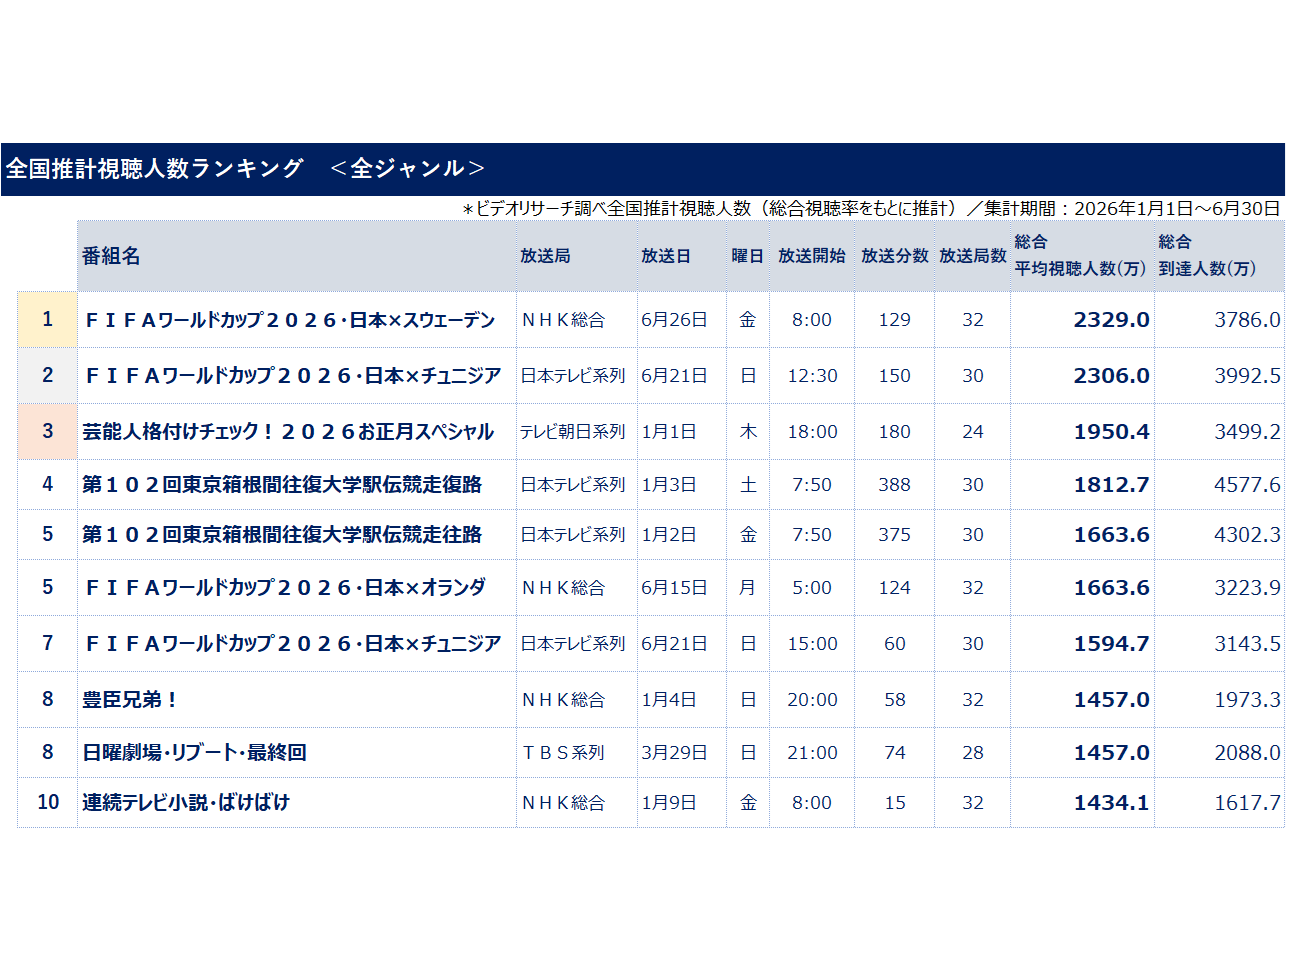Click broadcast date 1月3日
Viewport: 1300px width, 975px height.
coord(669,485)
